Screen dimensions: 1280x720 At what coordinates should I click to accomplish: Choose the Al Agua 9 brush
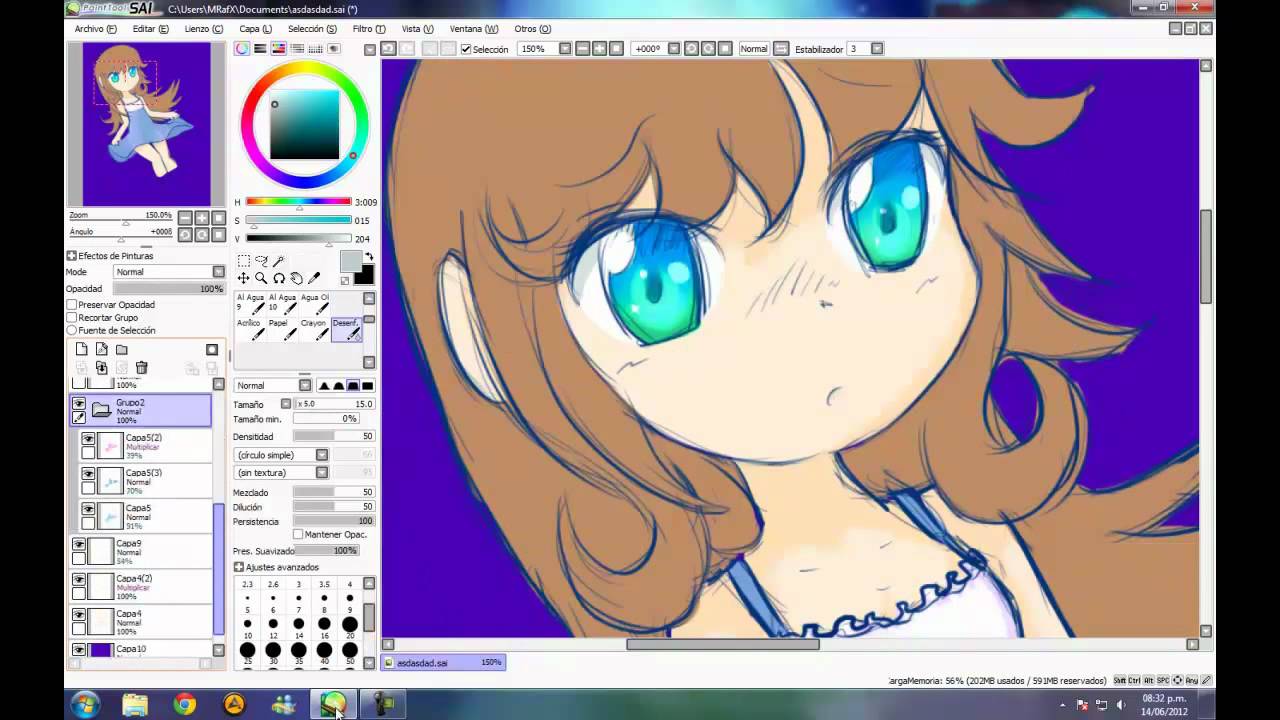pyautogui.click(x=249, y=304)
